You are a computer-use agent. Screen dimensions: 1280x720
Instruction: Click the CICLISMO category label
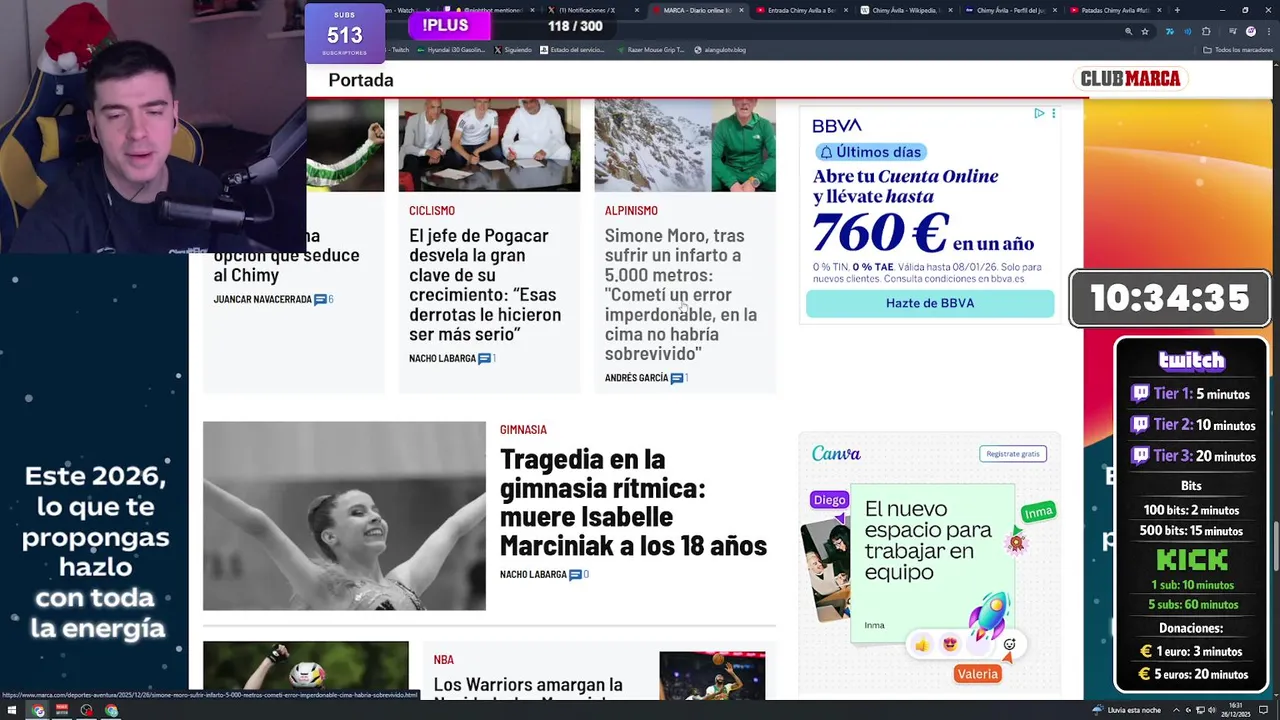tap(432, 211)
